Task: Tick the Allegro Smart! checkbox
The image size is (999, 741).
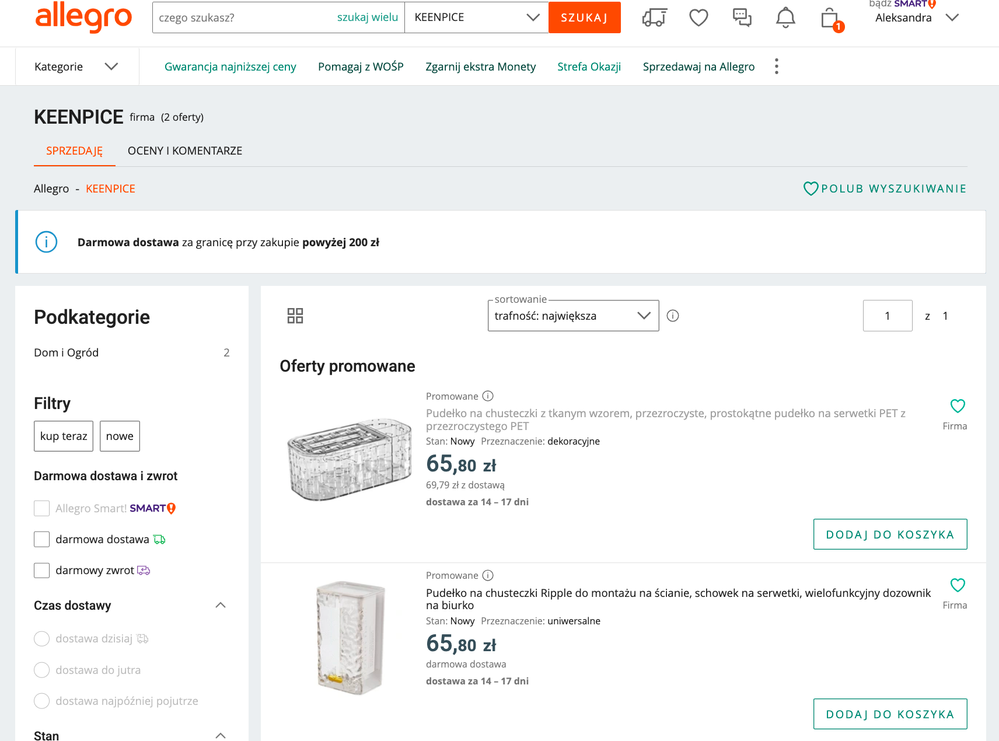Action: click(41, 508)
